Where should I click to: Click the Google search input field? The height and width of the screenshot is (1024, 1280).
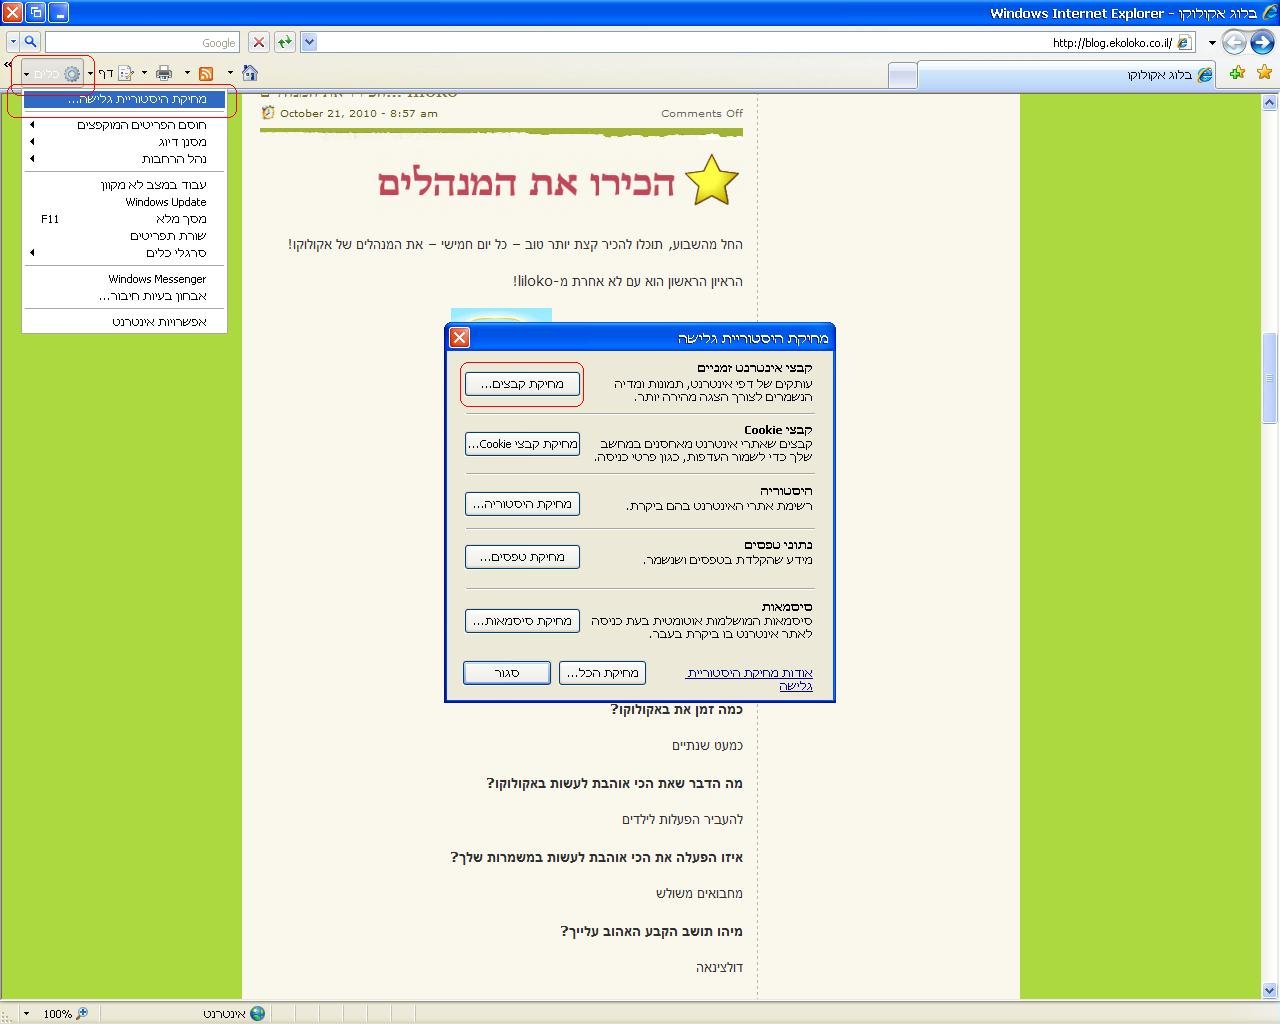[140, 42]
